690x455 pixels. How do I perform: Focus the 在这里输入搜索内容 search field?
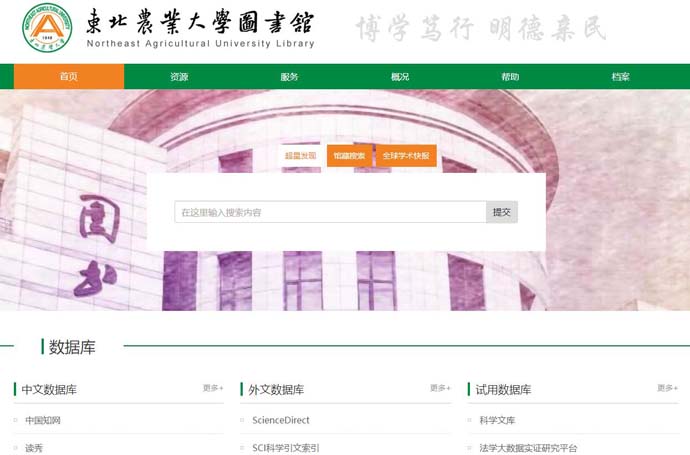pos(330,212)
